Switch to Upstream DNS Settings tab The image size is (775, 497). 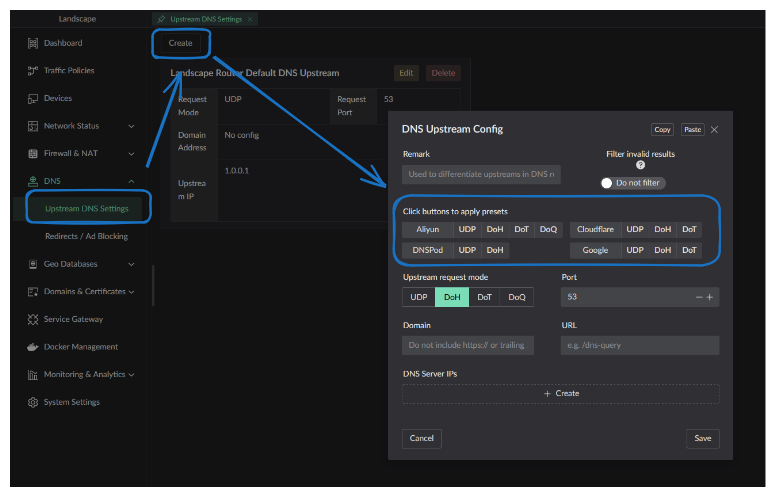click(x=206, y=19)
